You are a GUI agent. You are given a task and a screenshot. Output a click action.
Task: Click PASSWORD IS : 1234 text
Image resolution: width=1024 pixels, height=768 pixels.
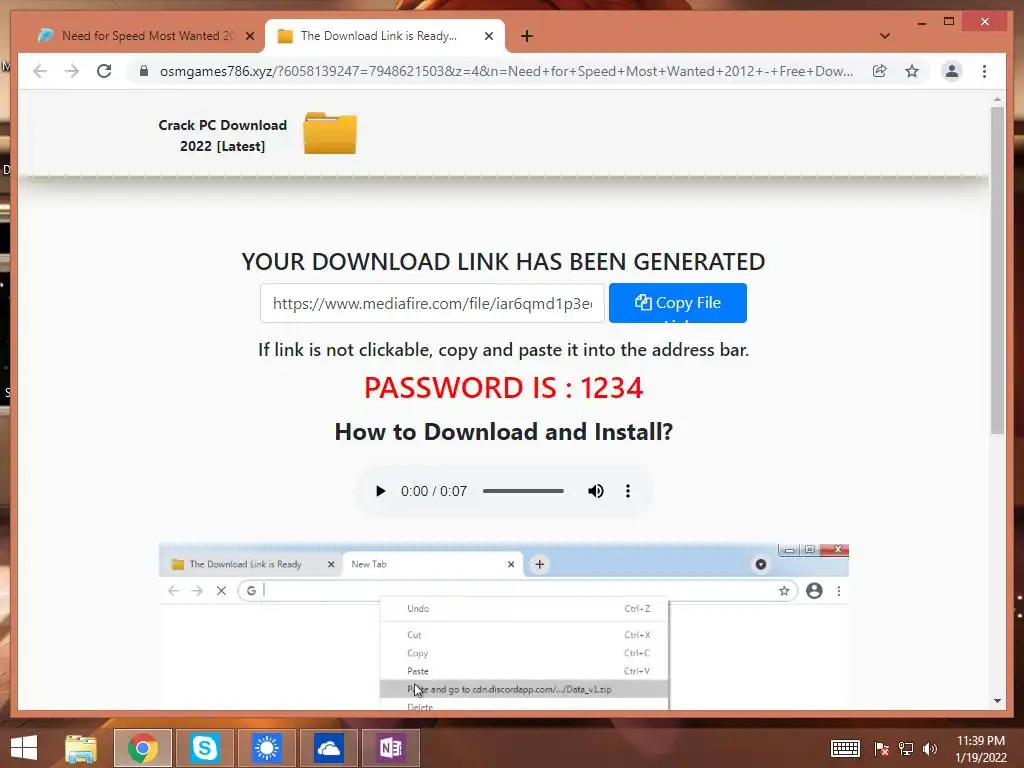[504, 388]
